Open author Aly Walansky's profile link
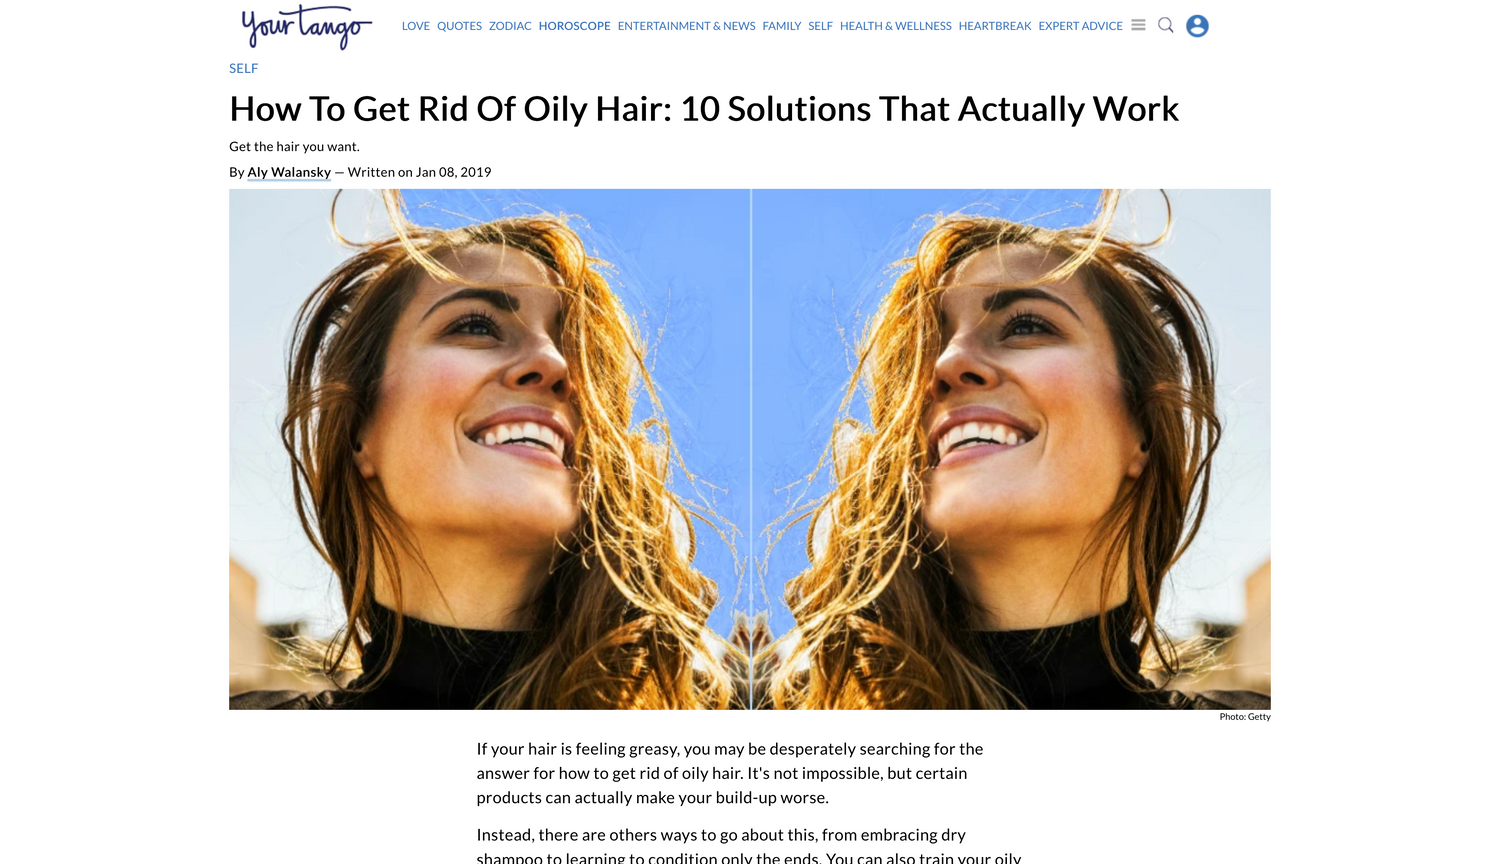Viewport: 1500px width, 864px height. pyautogui.click(x=289, y=172)
